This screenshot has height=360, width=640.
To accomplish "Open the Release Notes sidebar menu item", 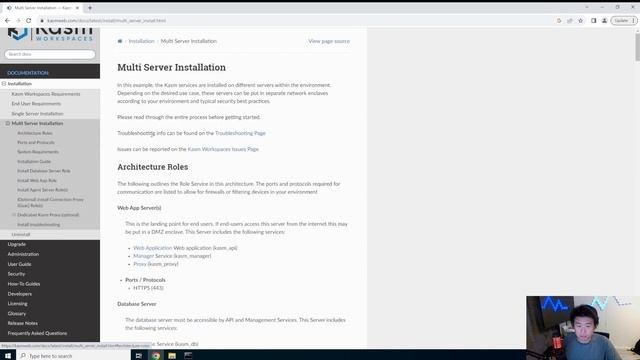I will pos(22,323).
